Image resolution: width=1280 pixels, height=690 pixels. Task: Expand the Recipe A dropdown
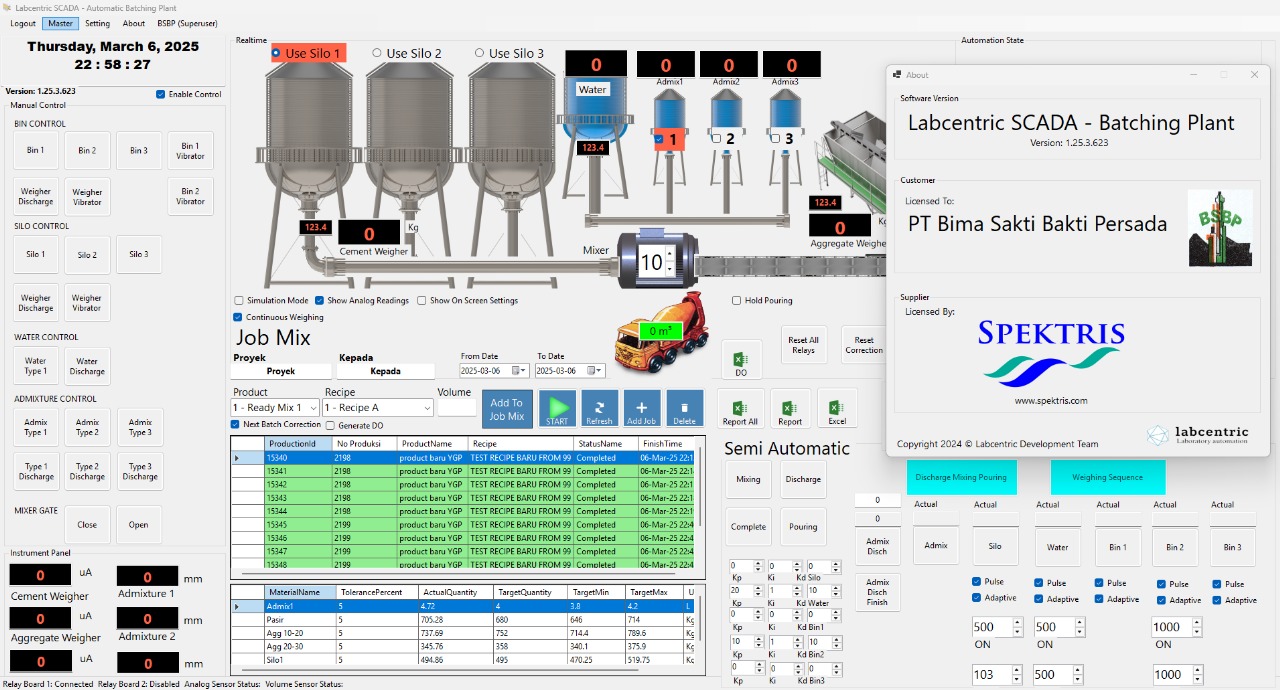(427, 408)
